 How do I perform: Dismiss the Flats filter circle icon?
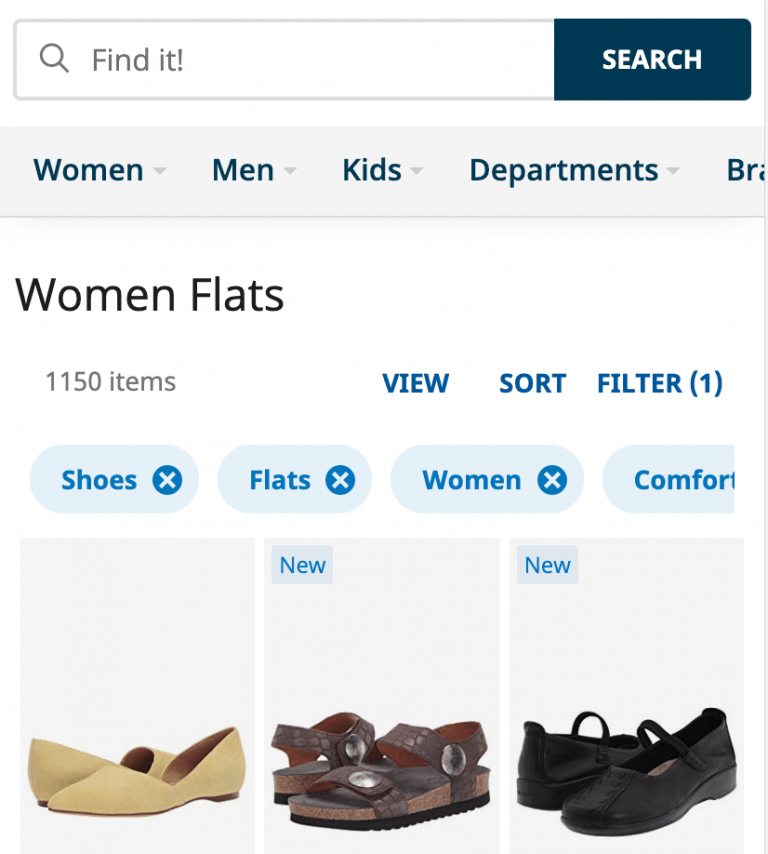coord(340,479)
